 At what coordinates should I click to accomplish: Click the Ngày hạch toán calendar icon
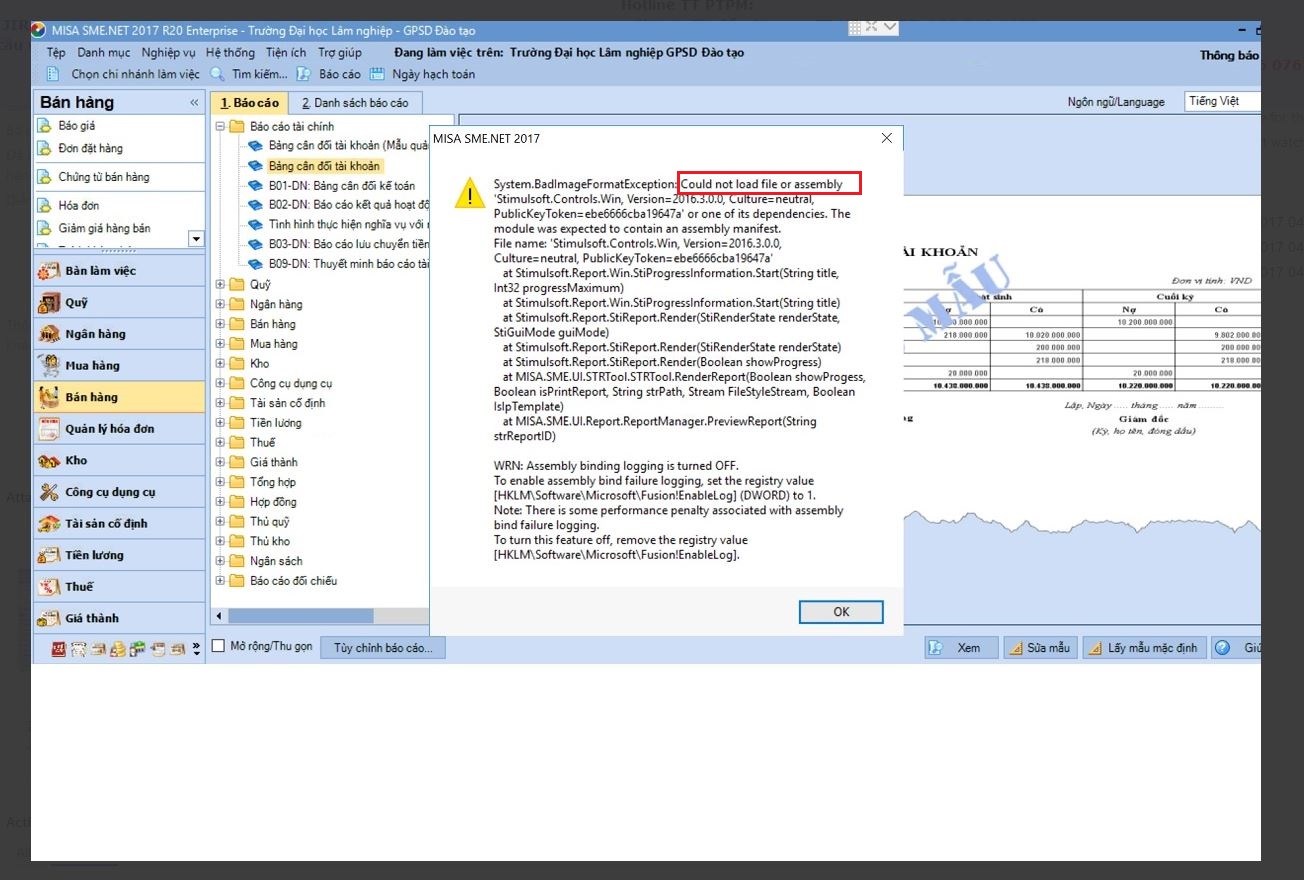[x=377, y=74]
